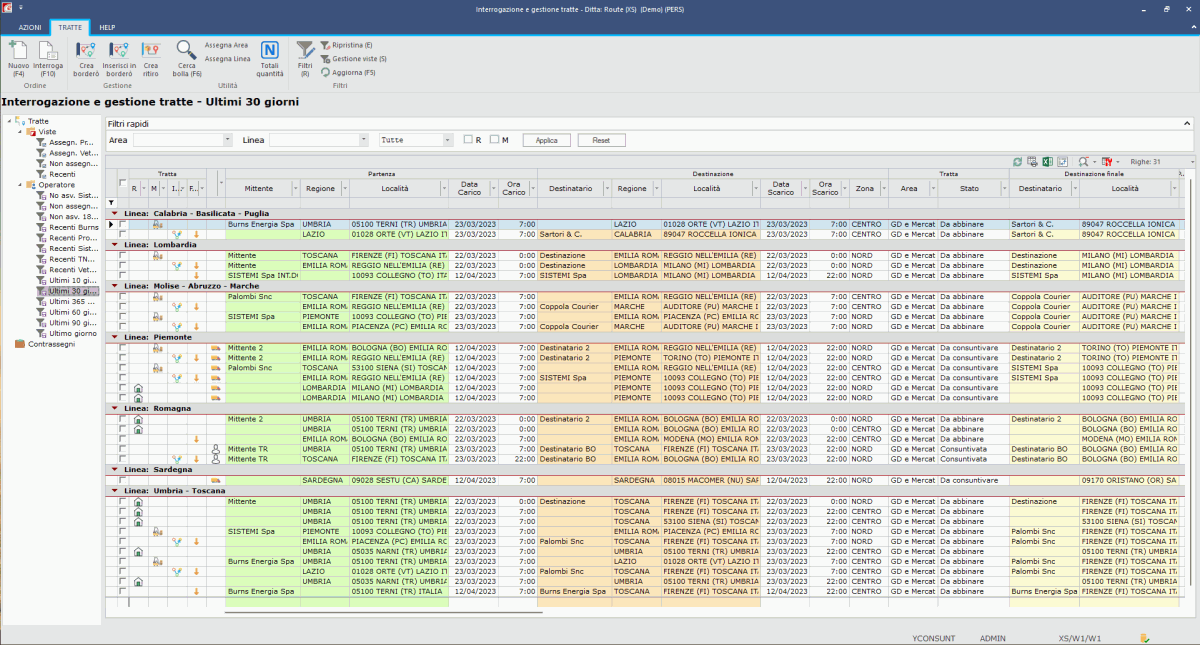The width and height of the screenshot is (1200, 645).
Task: Click the Reset button
Action: (601, 140)
